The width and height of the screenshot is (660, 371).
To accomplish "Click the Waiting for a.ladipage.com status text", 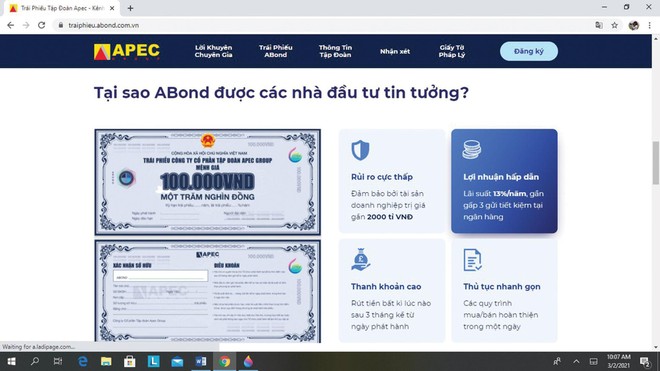I will tap(39, 347).
